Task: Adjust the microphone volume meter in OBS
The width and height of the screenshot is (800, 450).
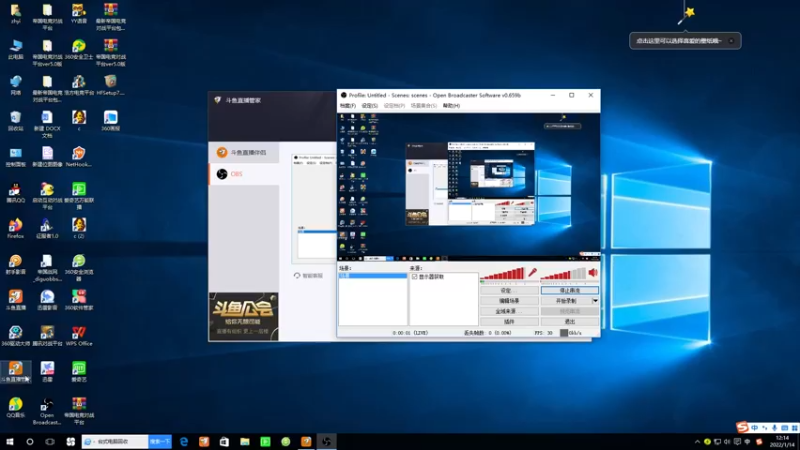Action: tap(503, 274)
